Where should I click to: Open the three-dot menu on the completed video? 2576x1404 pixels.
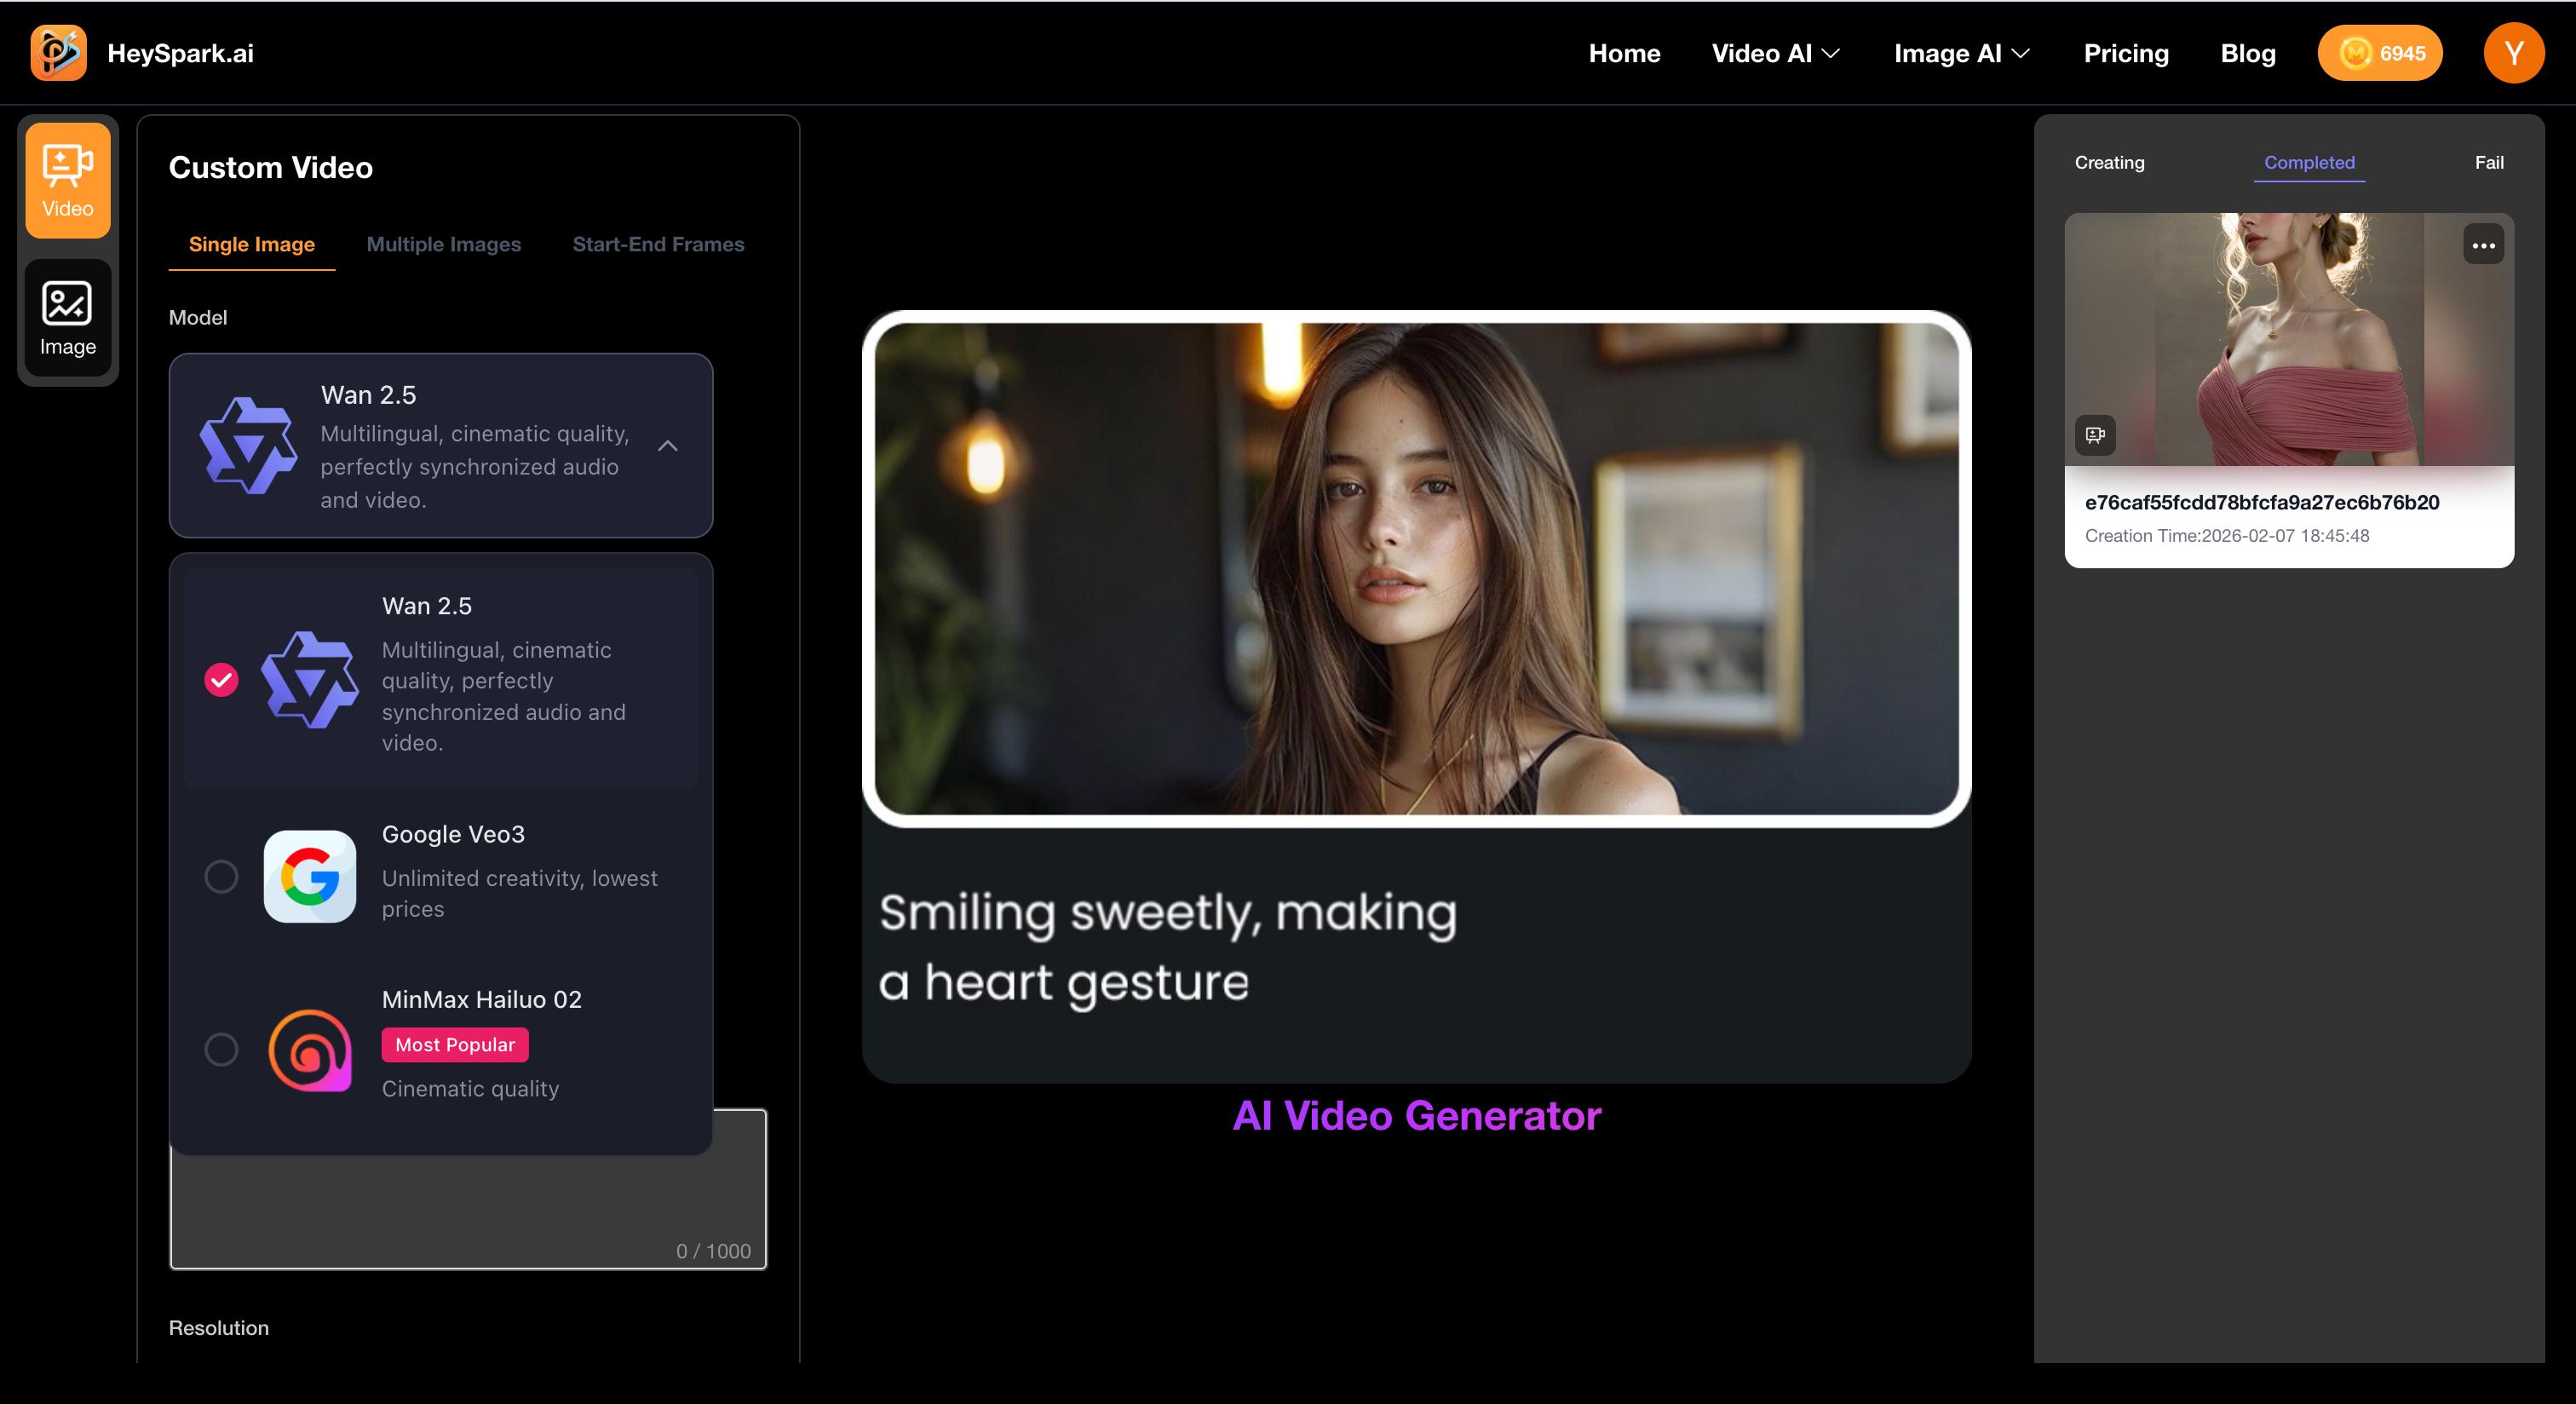pos(2484,244)
